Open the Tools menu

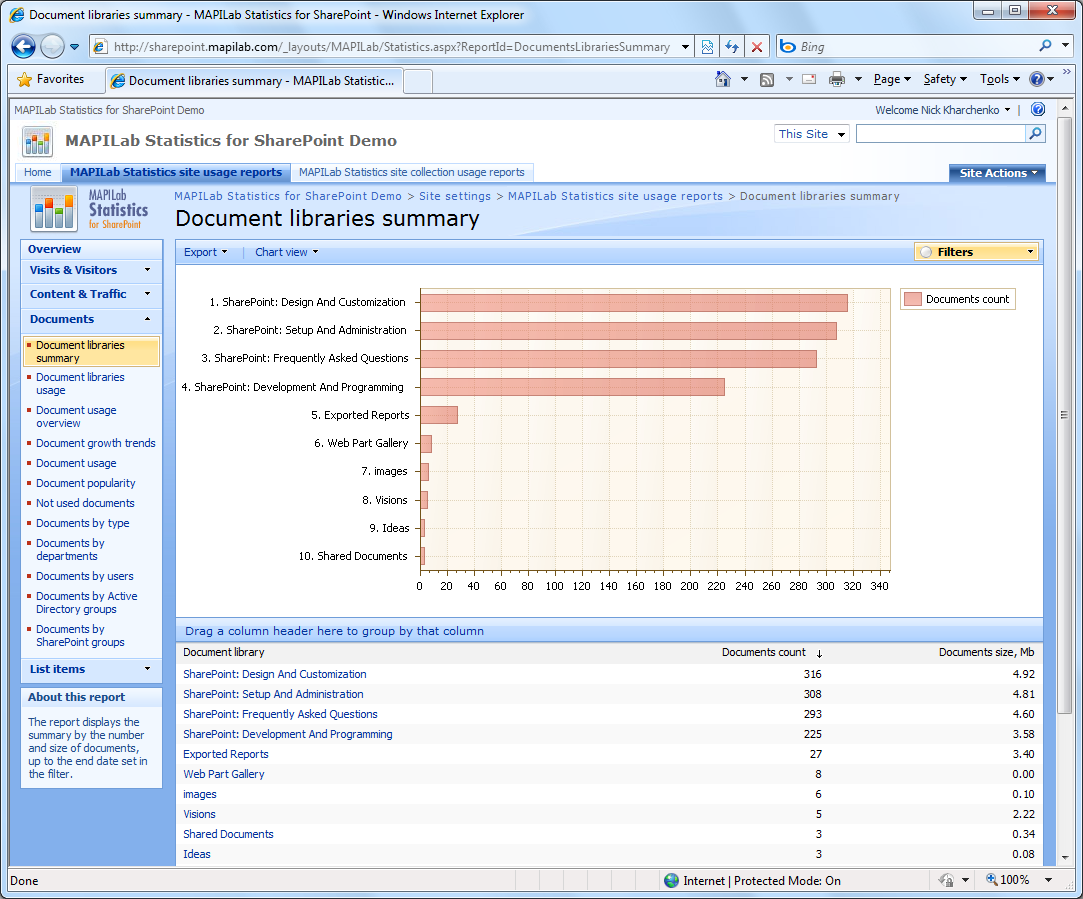(x=999, y=79)
